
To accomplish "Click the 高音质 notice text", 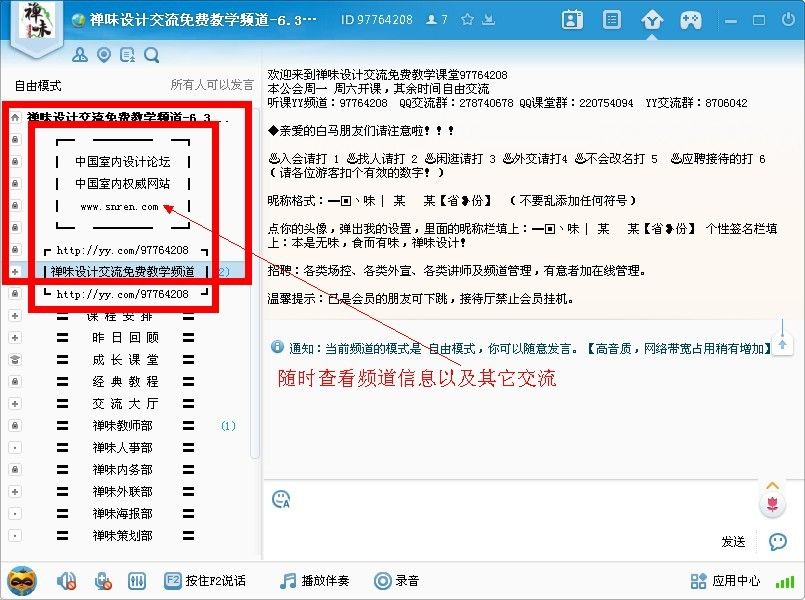I will coord(613,349).
